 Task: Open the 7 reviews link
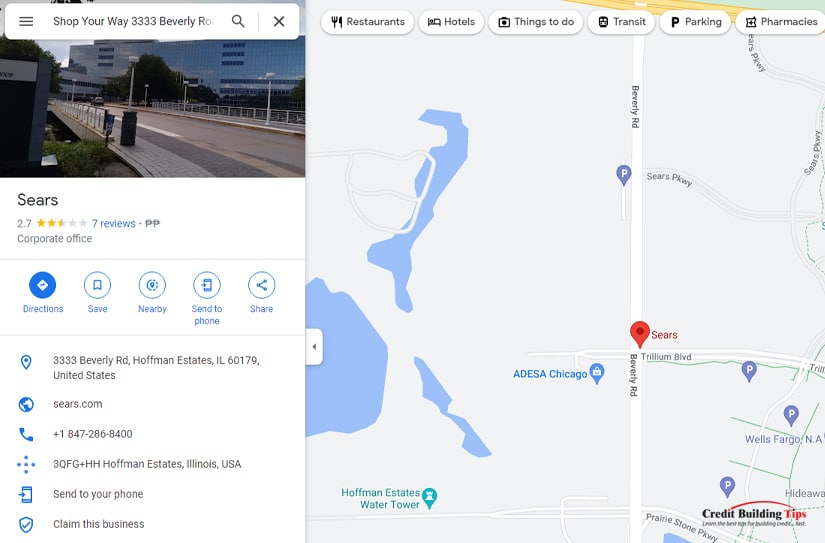[x=114, y=224]
